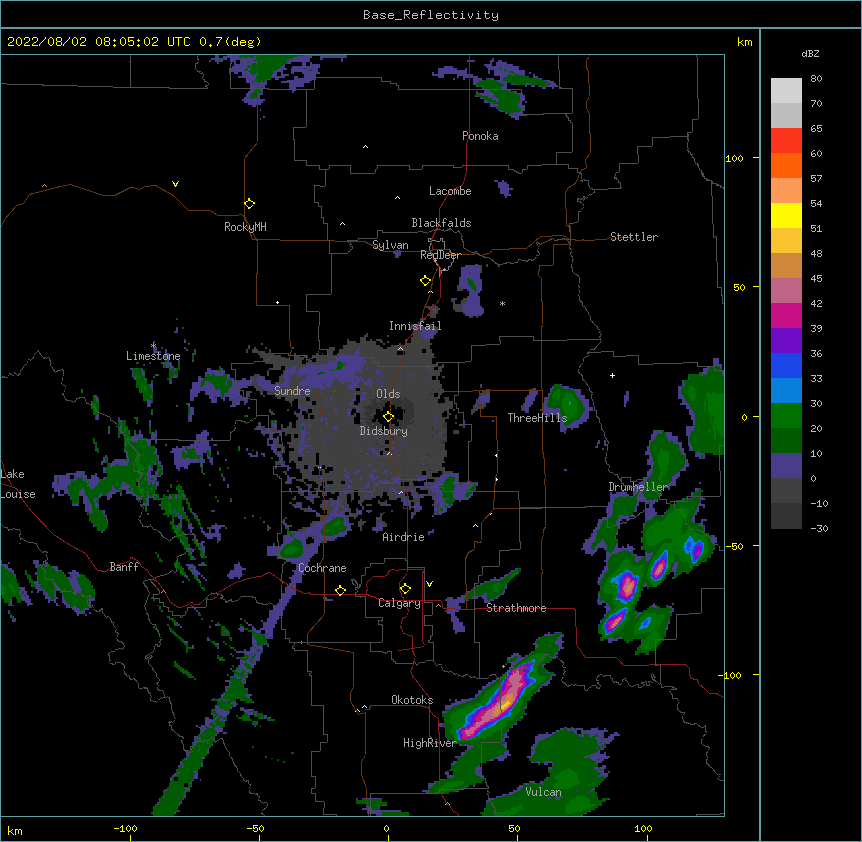Click the Strathmore town label
Screen dimensions: 862x842
pos(516,608)
